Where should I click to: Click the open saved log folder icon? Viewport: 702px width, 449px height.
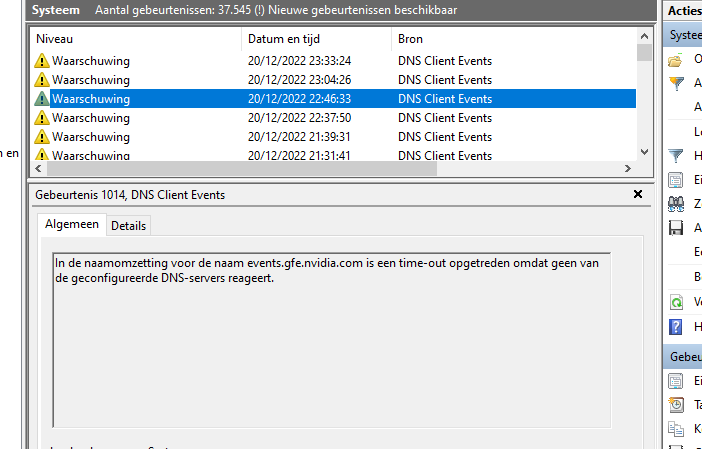click(676, 59)
